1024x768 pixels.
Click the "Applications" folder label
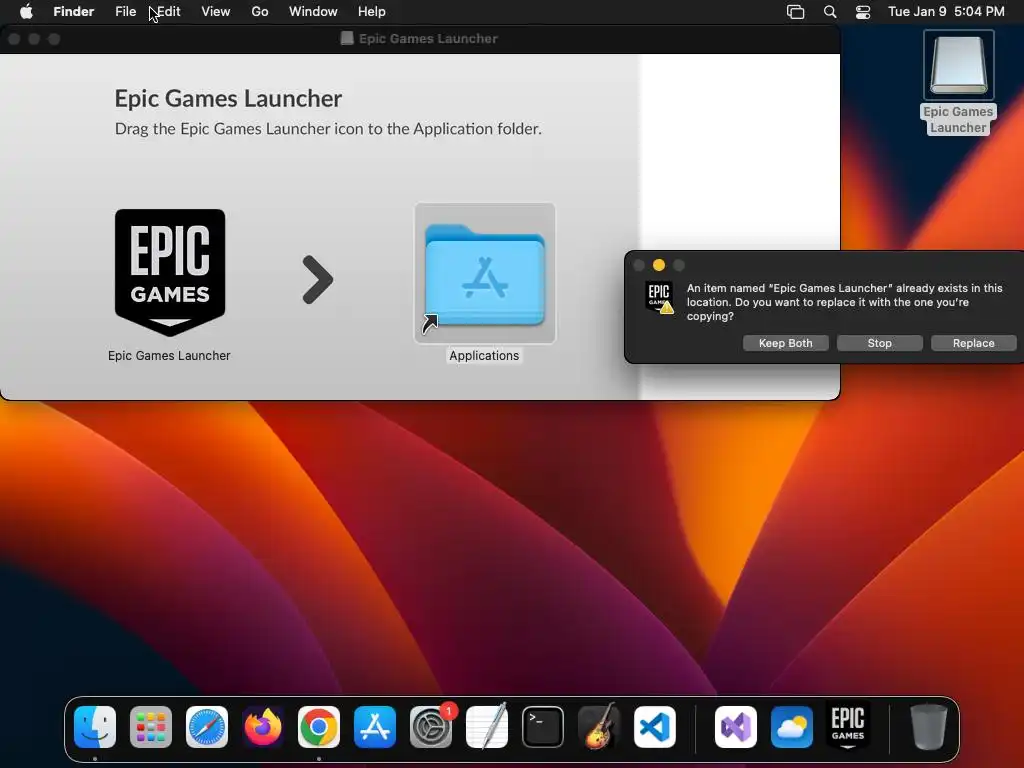[484, 356]
